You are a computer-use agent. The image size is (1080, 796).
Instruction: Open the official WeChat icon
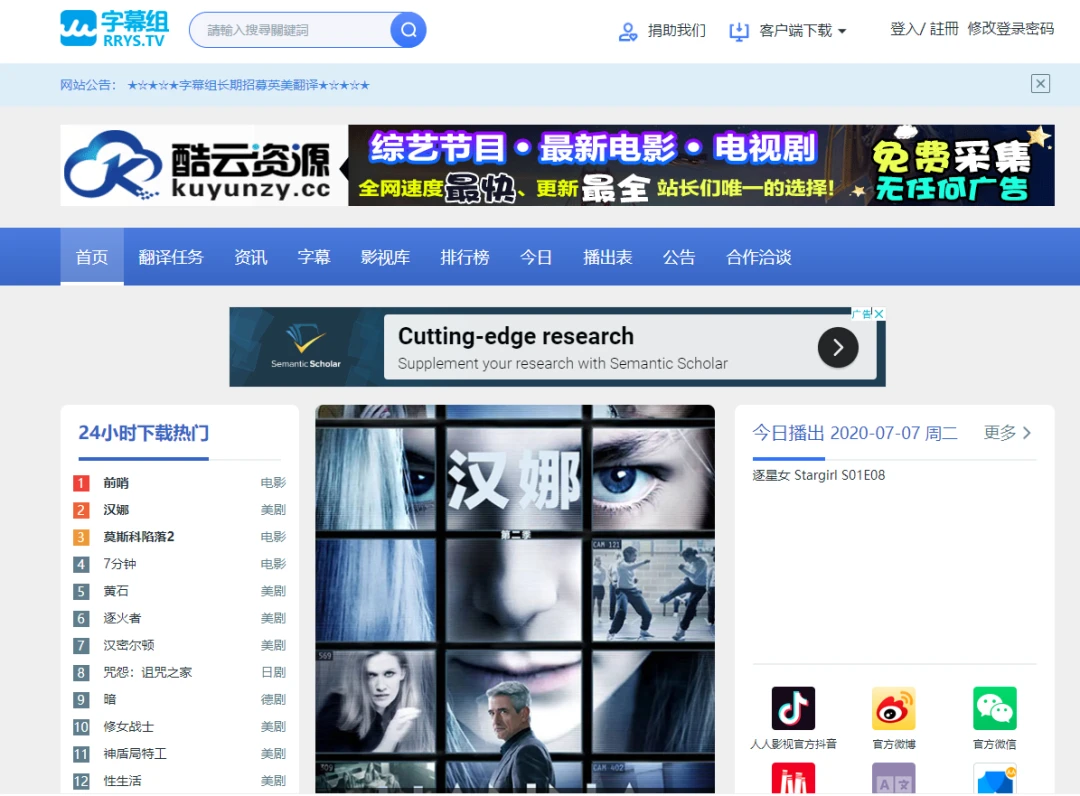995,708
